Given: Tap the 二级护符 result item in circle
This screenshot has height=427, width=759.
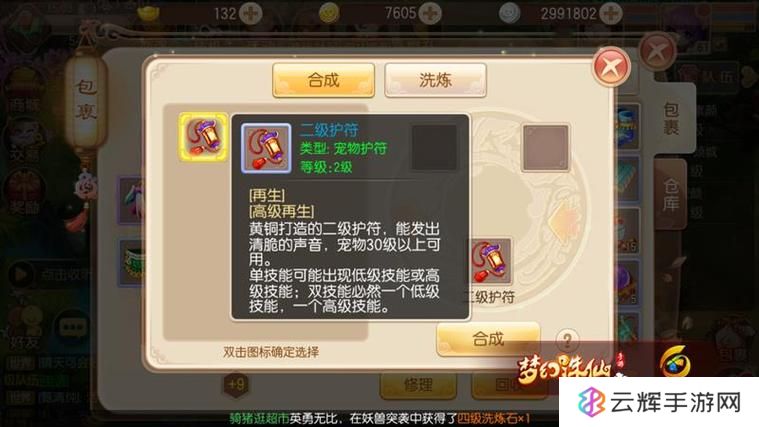Looking at the screenshot, I should (489, 261).
